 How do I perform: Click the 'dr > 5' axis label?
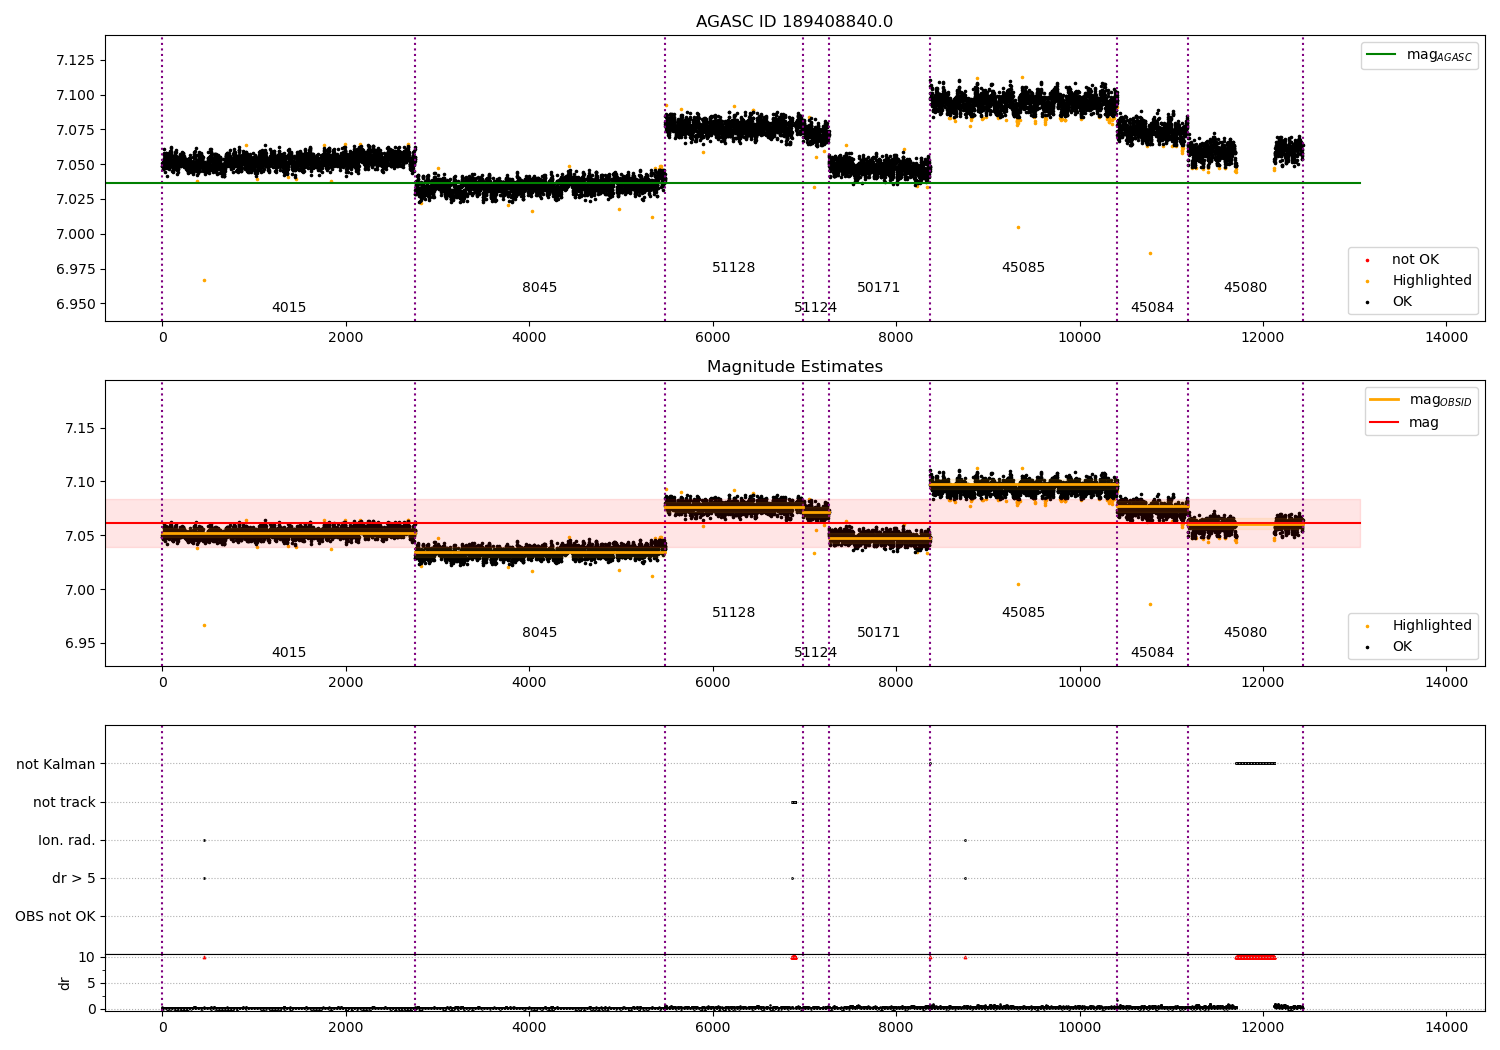(x=74, y=879)
